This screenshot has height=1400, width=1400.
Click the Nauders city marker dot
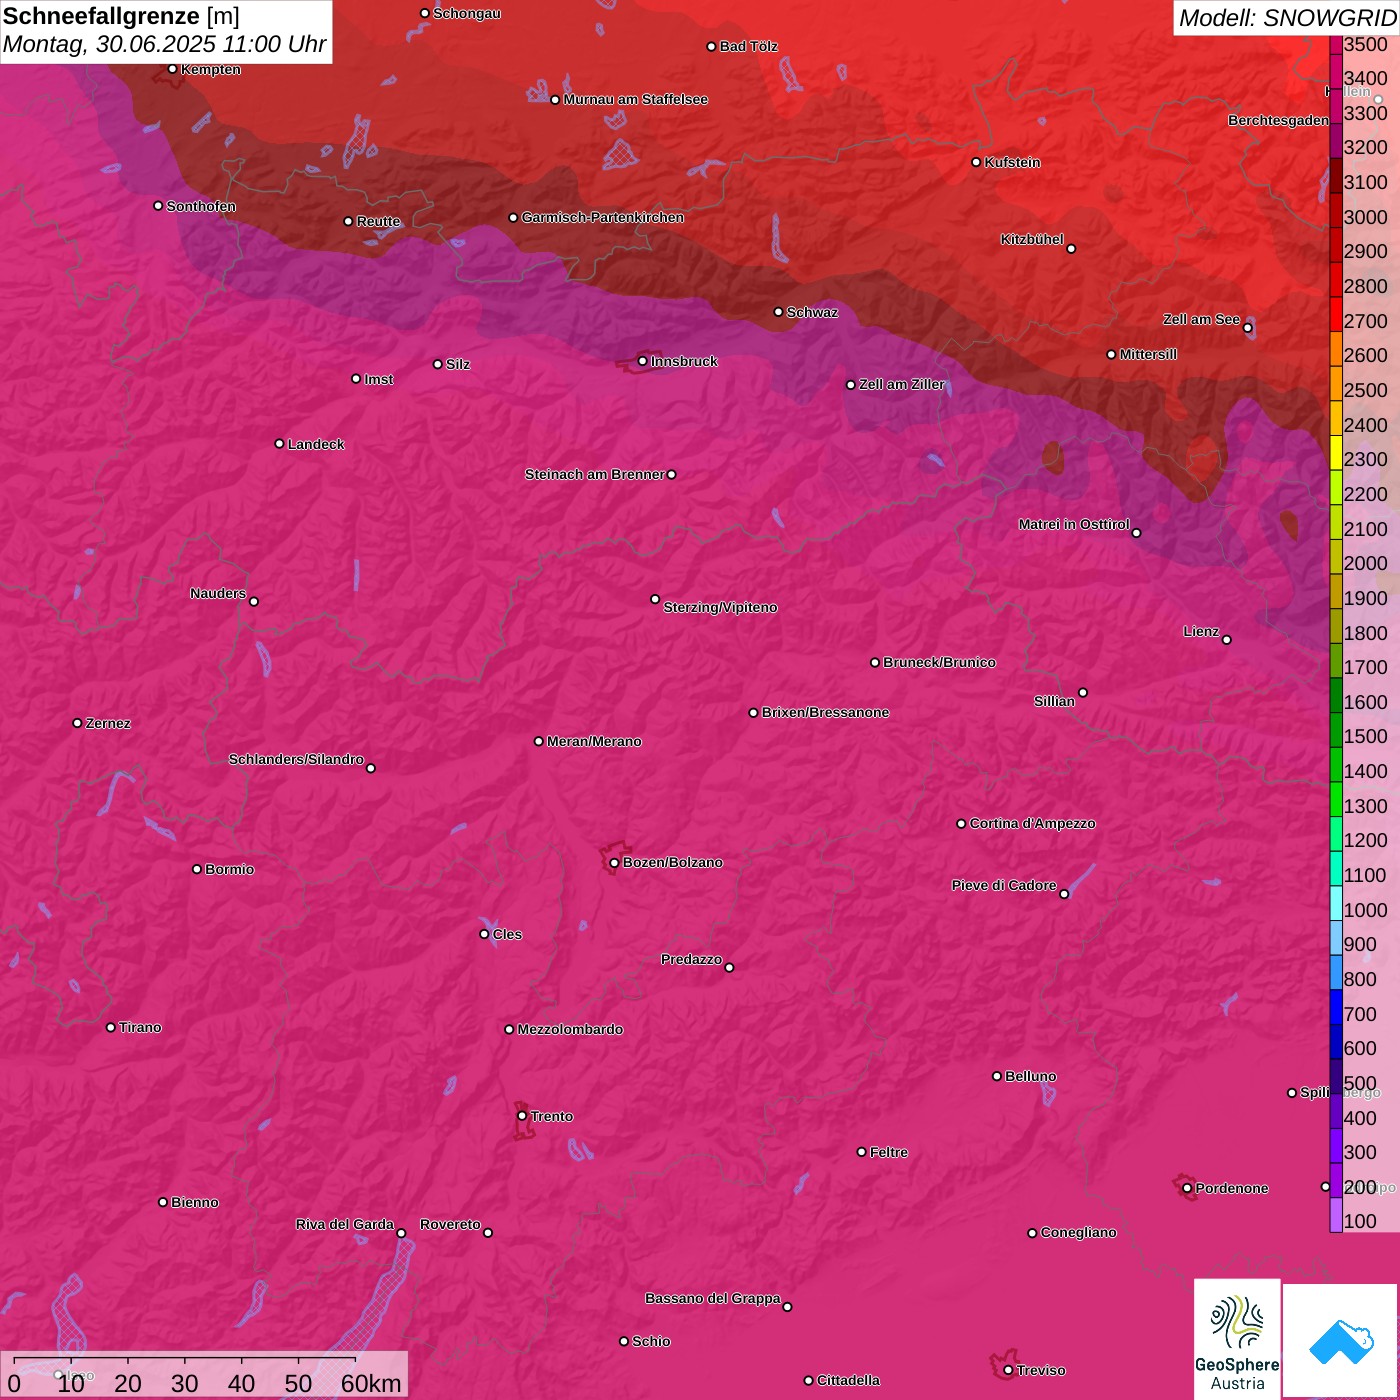(x=254, y=601)
